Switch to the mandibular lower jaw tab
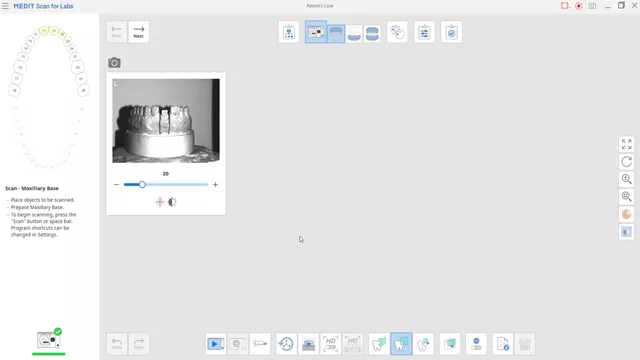The height and width of the screenshot is (360, 640). coord(354,33)
